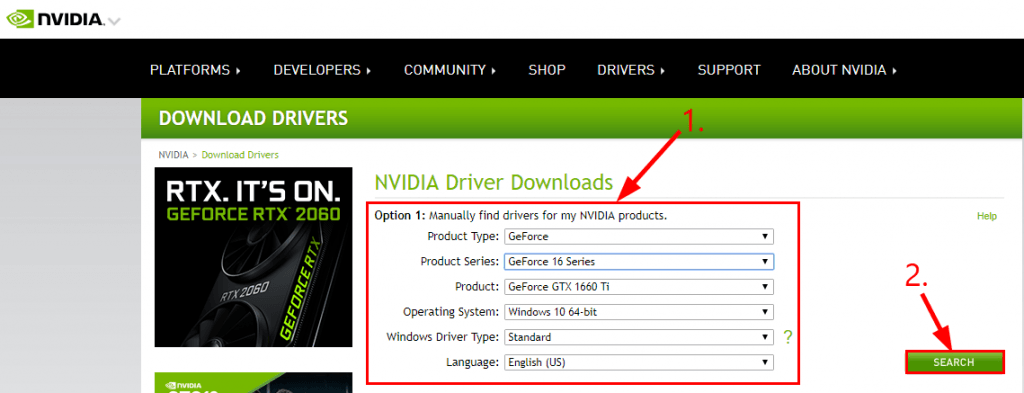Expand the Language dropdown
The image size is (1024, 393).
point(639,362)
